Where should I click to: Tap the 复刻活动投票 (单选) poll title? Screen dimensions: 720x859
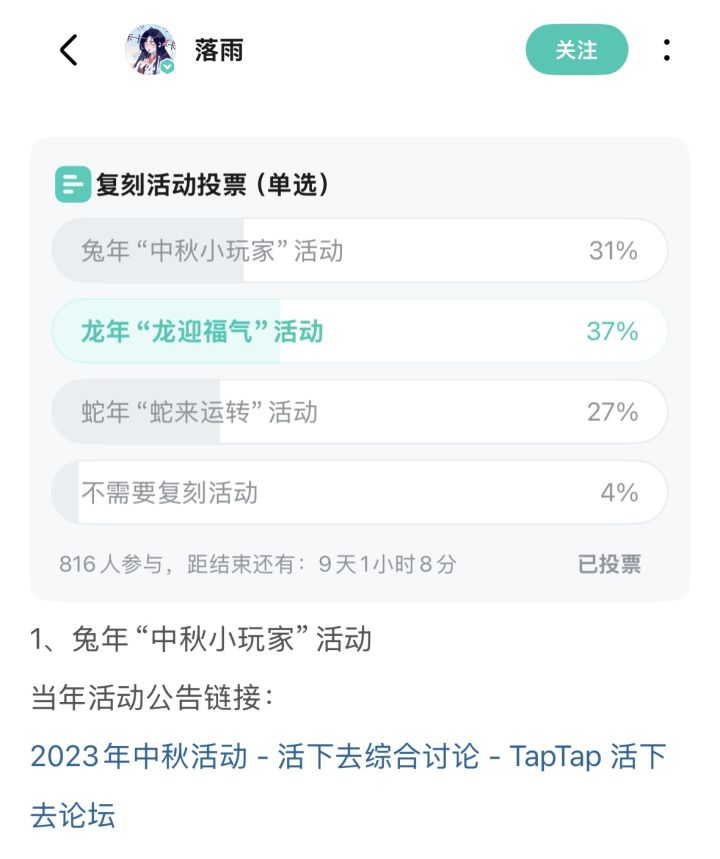213,185
